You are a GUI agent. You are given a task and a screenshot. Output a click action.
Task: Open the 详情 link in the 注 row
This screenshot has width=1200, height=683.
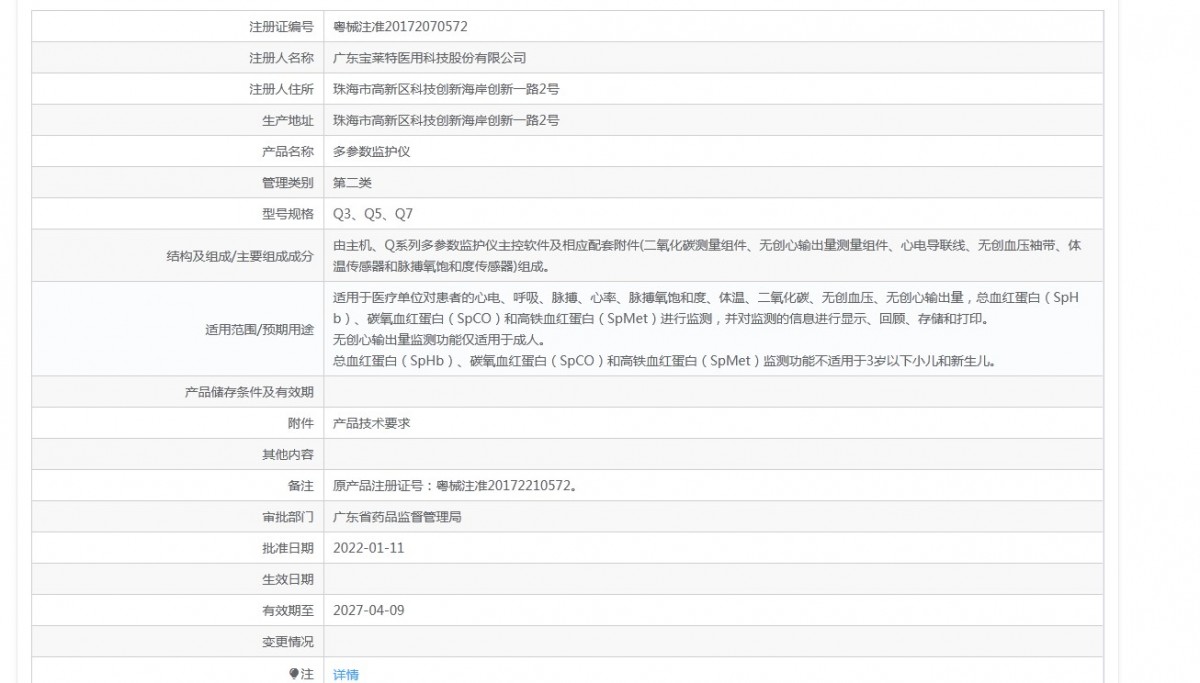[346, 674]
